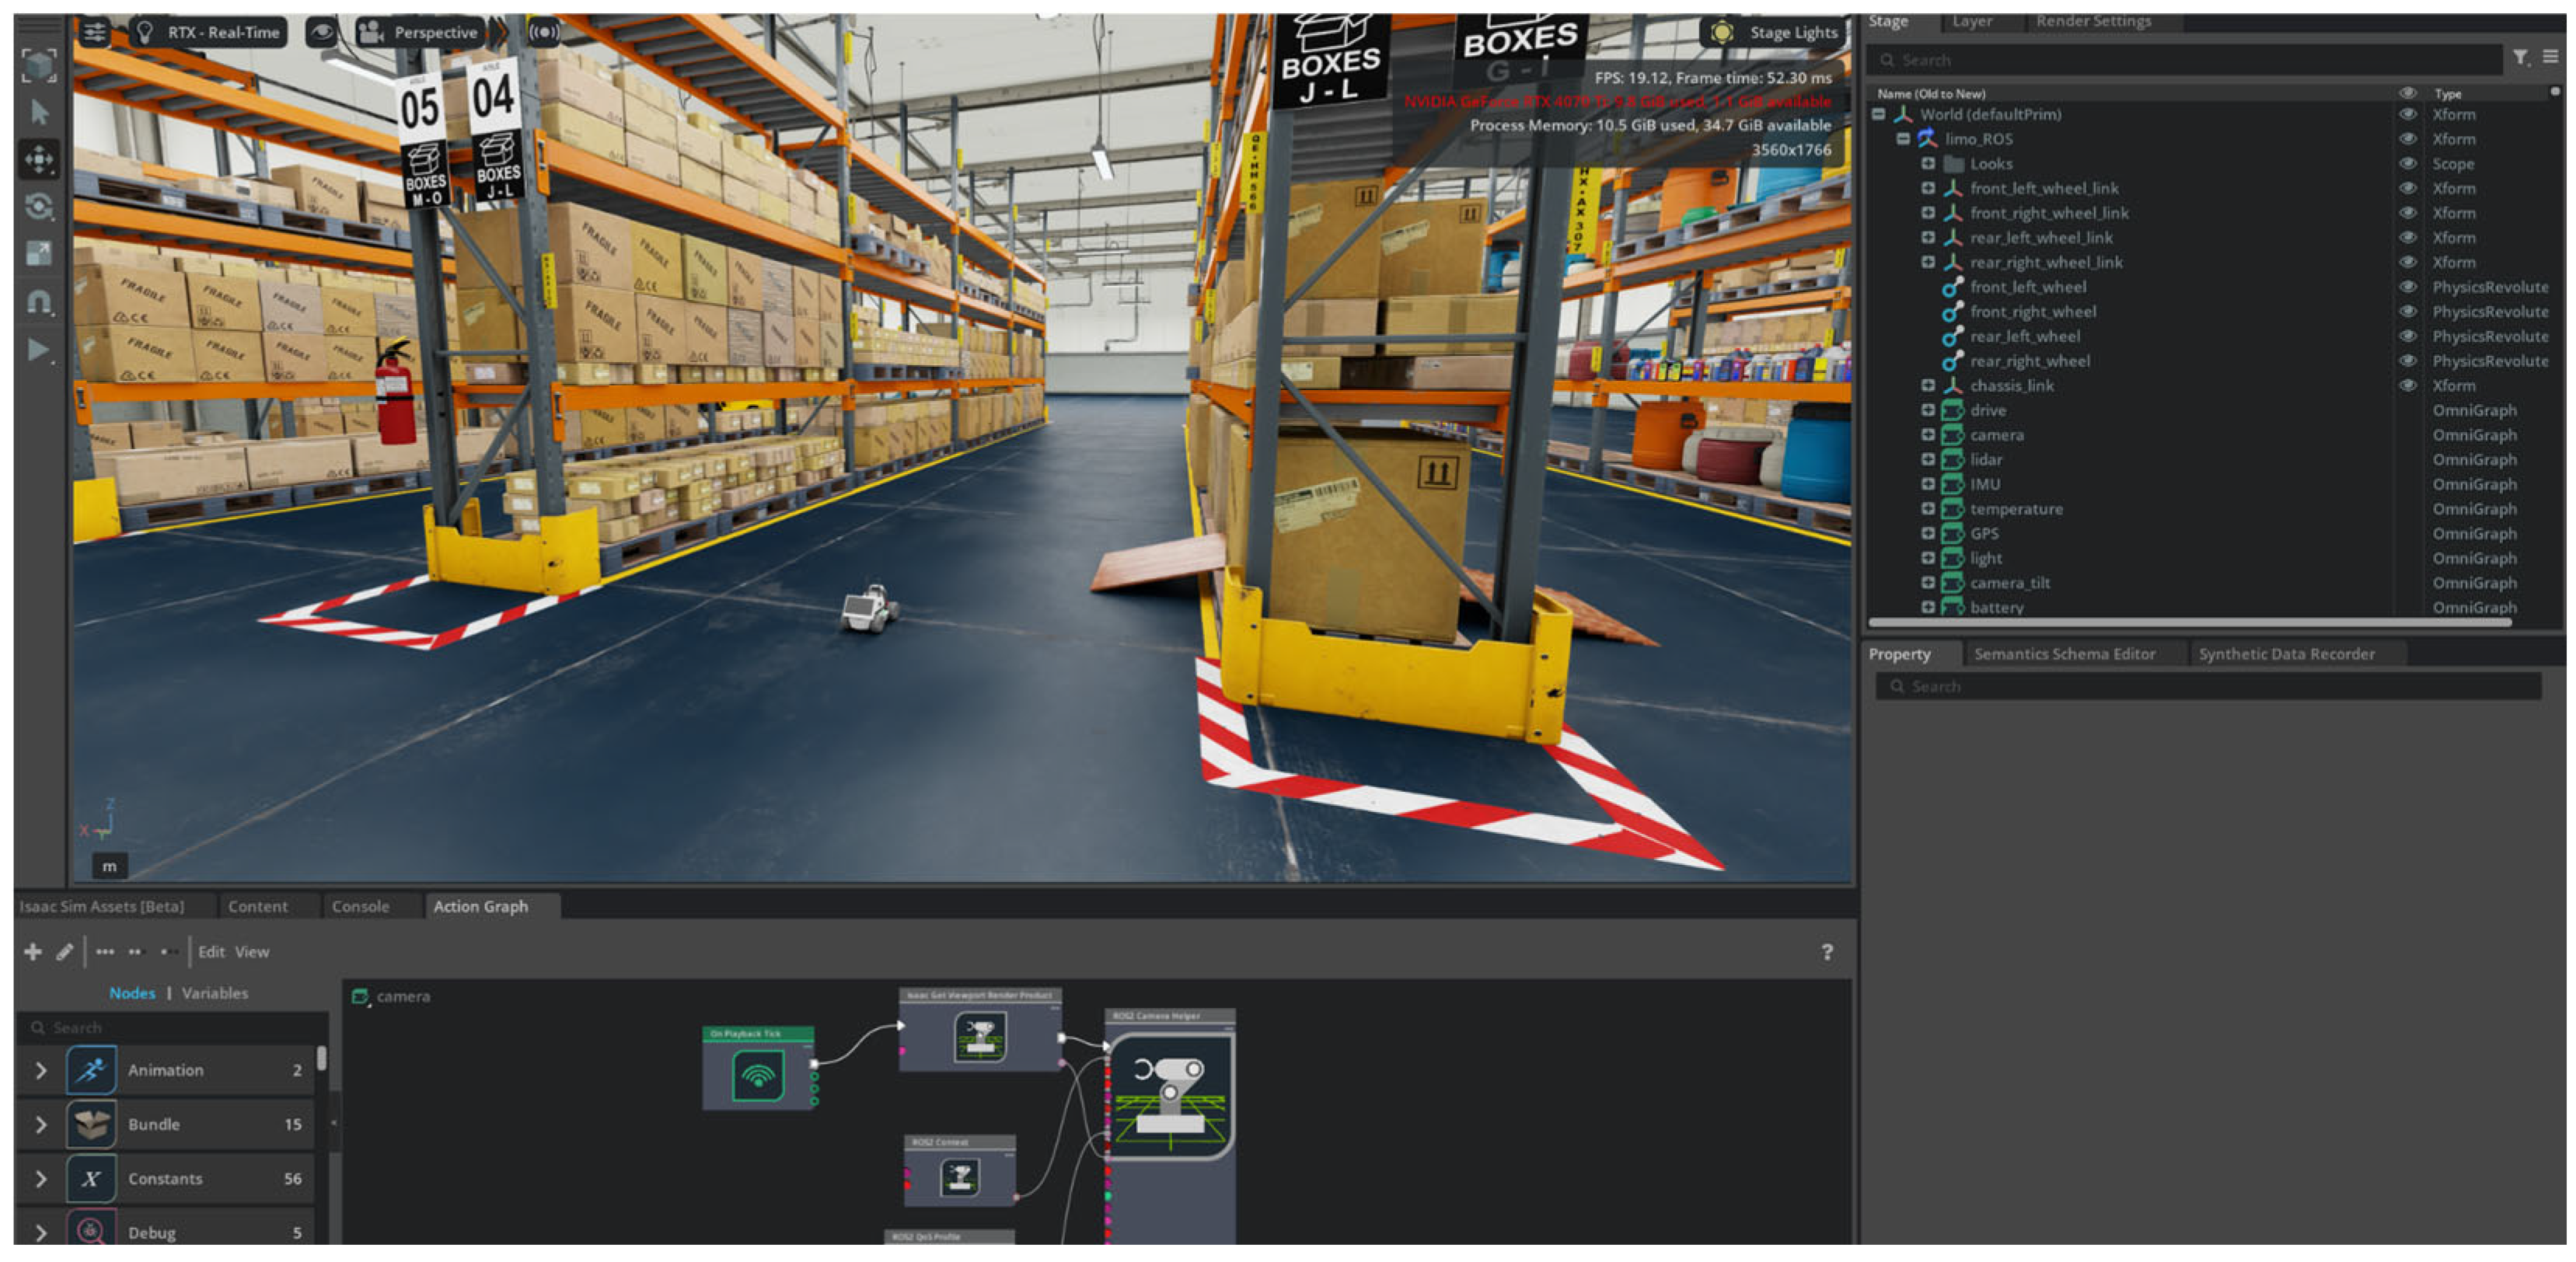Viewport: 2576px width, 1262px height.
Task: Click the Stage filter funnel icon
Action: 2520,58
